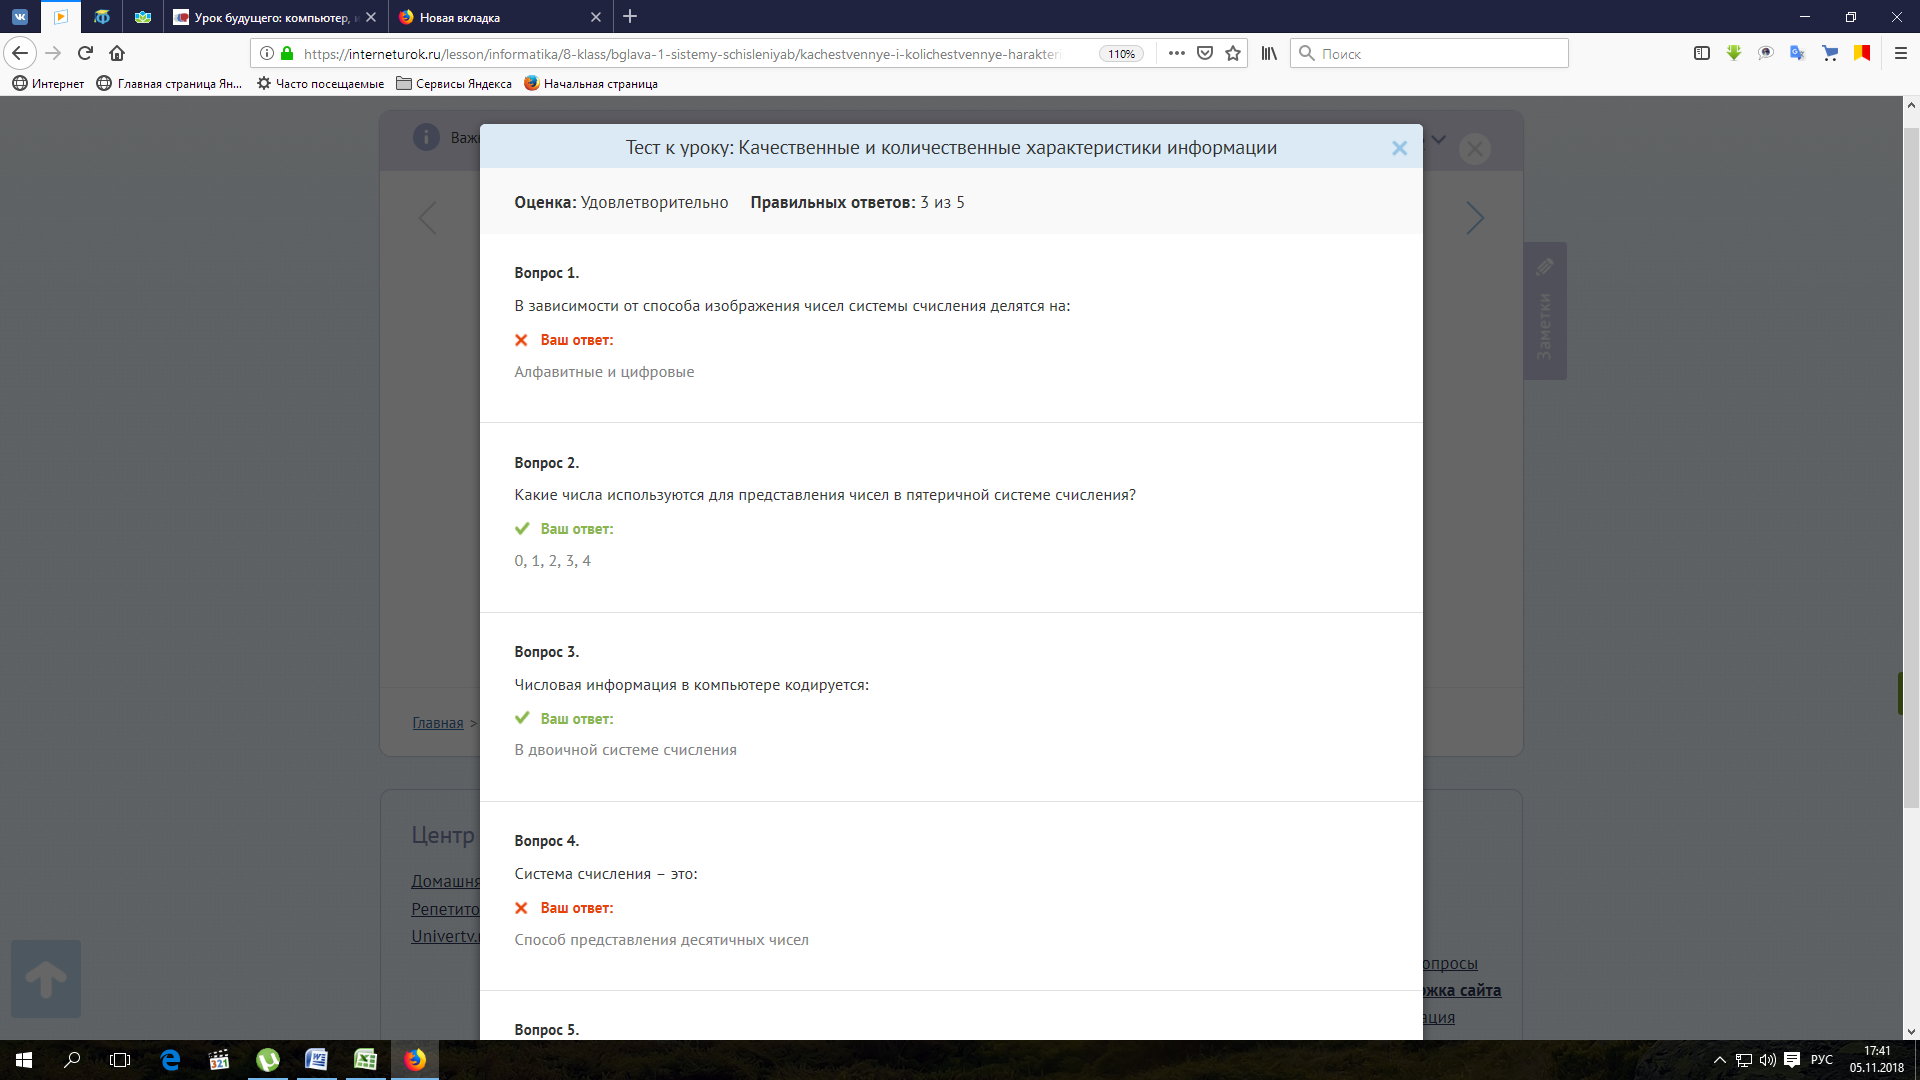
Task: Click the scrollbar up arrow
Action: click(1911, 105)
